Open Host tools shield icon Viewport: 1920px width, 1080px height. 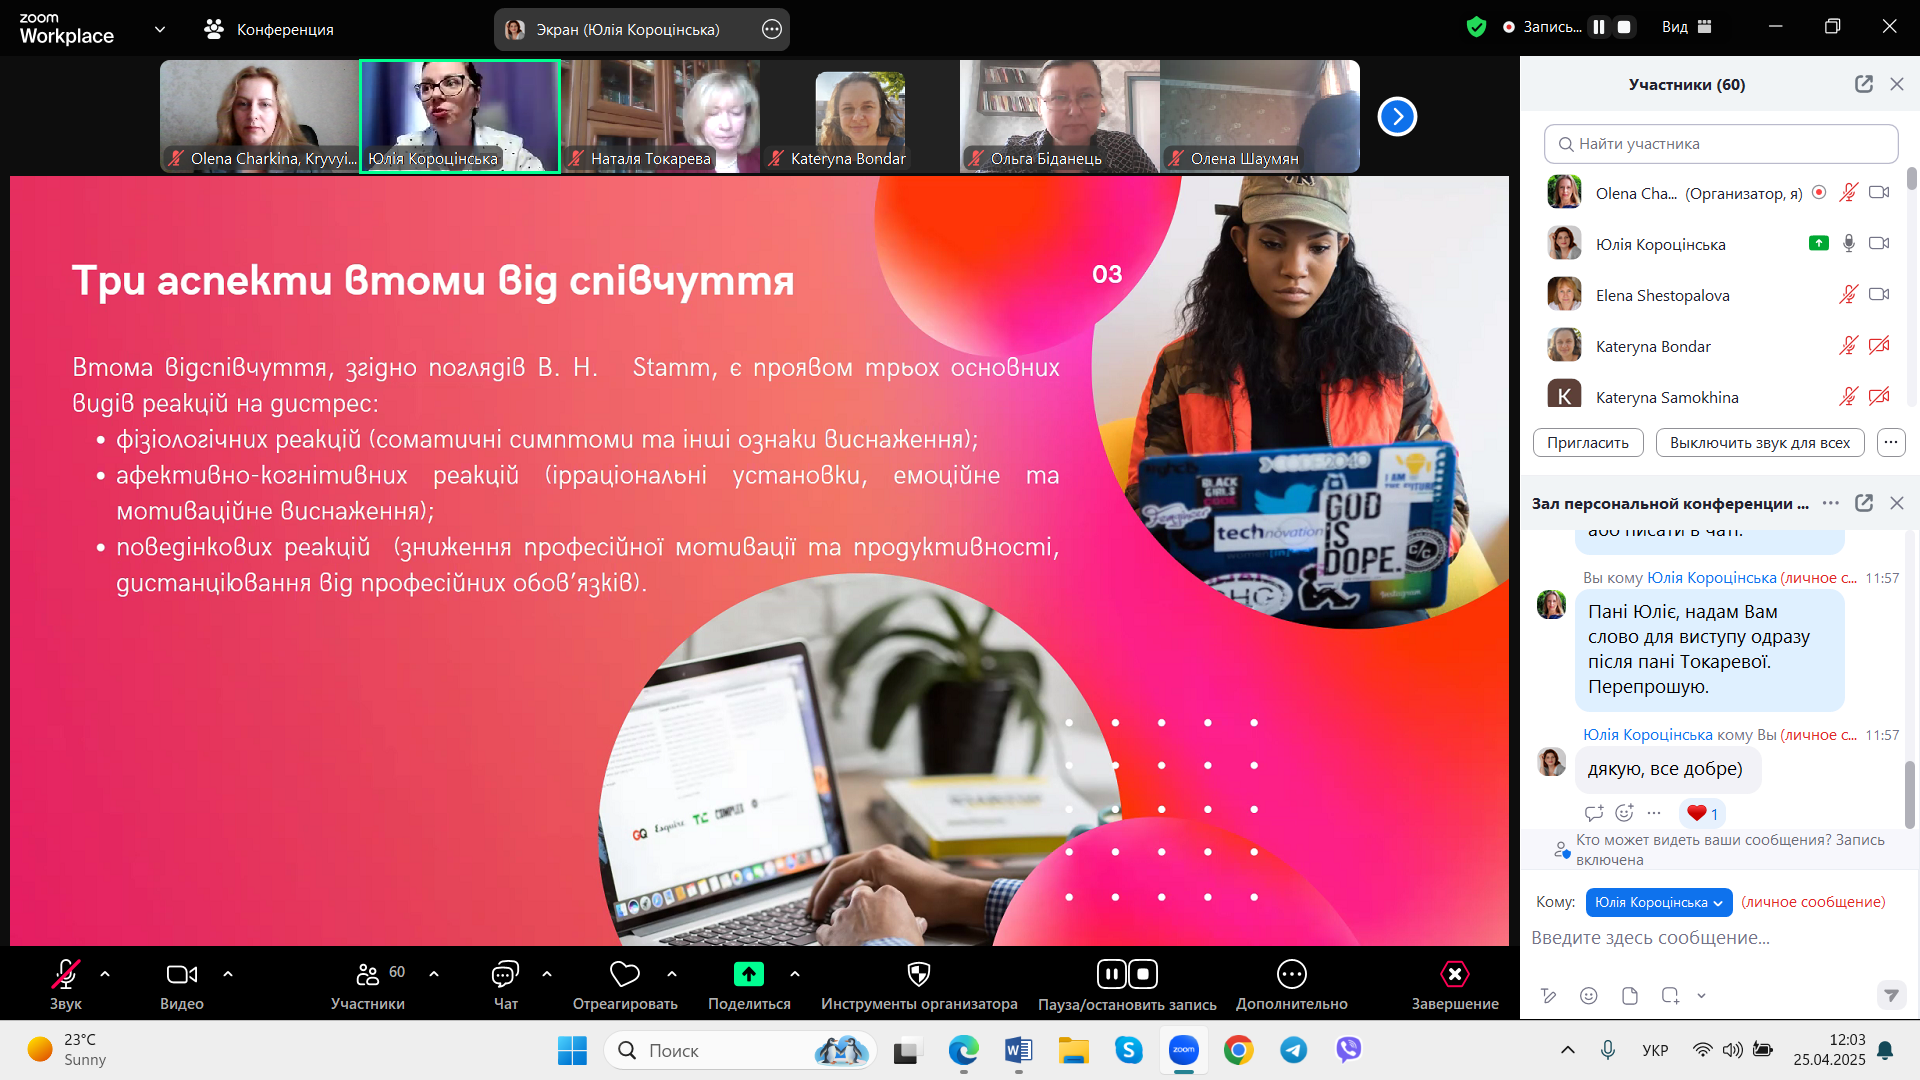pos(918,974)
